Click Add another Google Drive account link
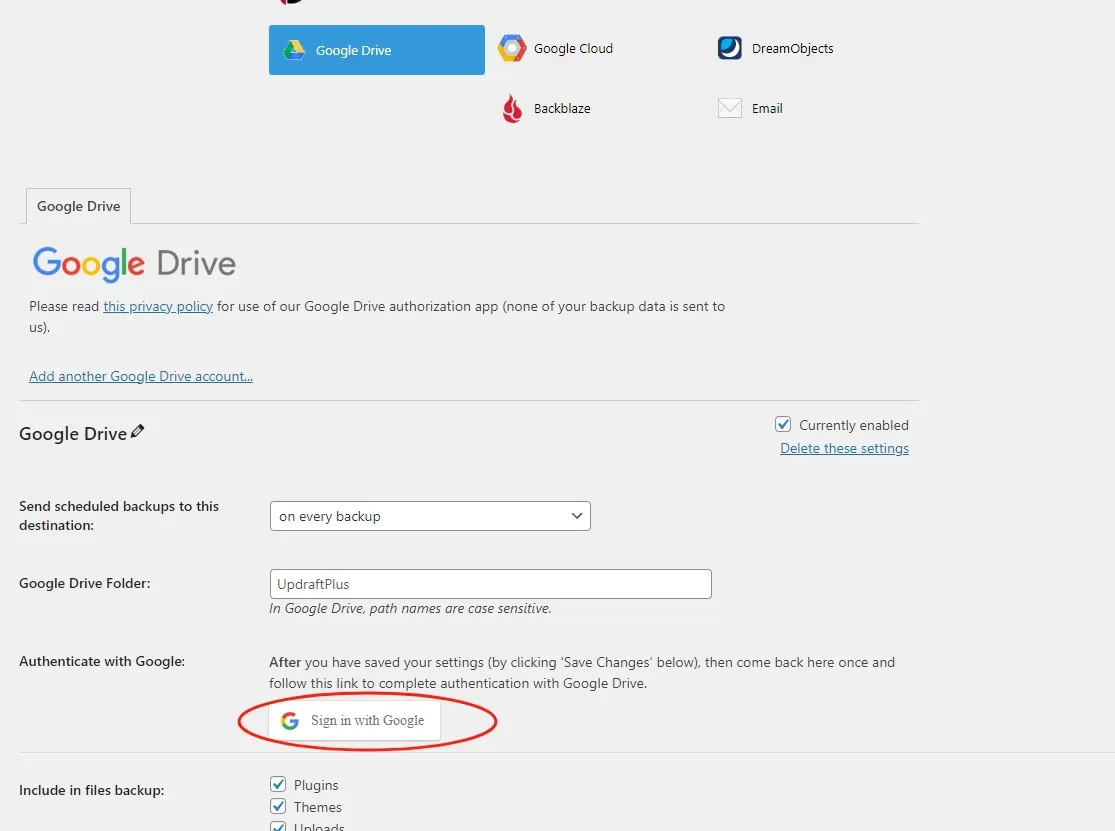 (141, 377)
